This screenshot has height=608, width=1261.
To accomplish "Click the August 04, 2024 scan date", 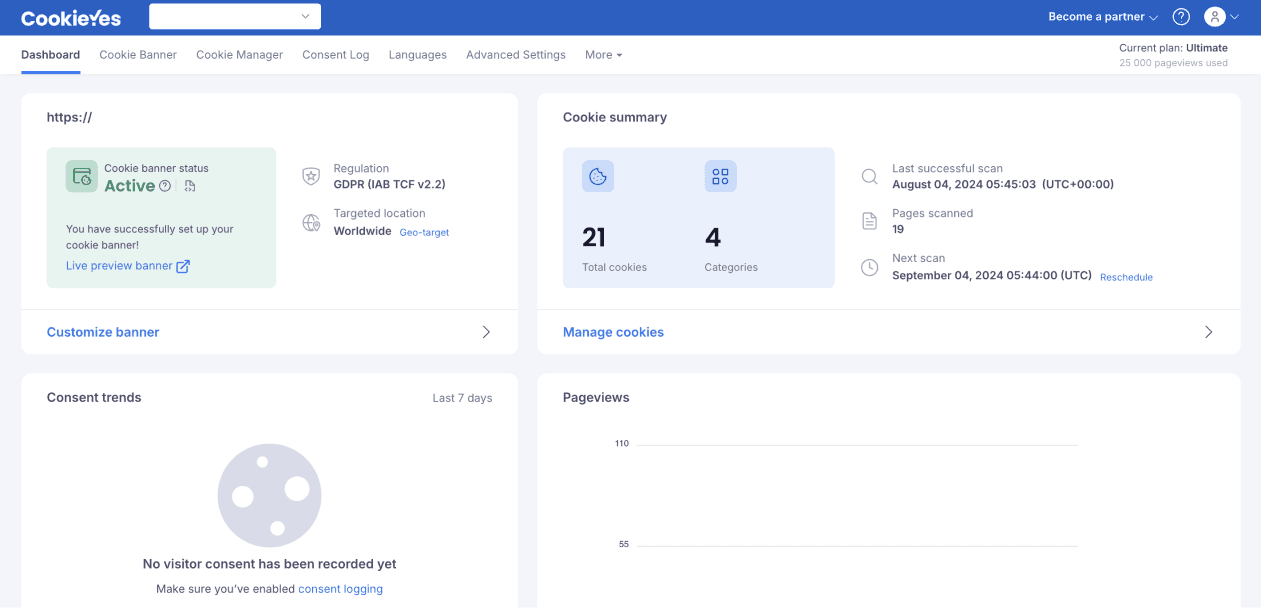I will pyautogui.click(x=1003, y=185).
